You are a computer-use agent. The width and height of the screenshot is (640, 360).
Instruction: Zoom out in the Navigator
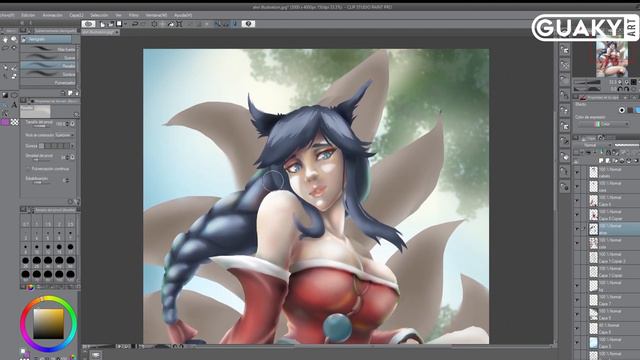620,82
